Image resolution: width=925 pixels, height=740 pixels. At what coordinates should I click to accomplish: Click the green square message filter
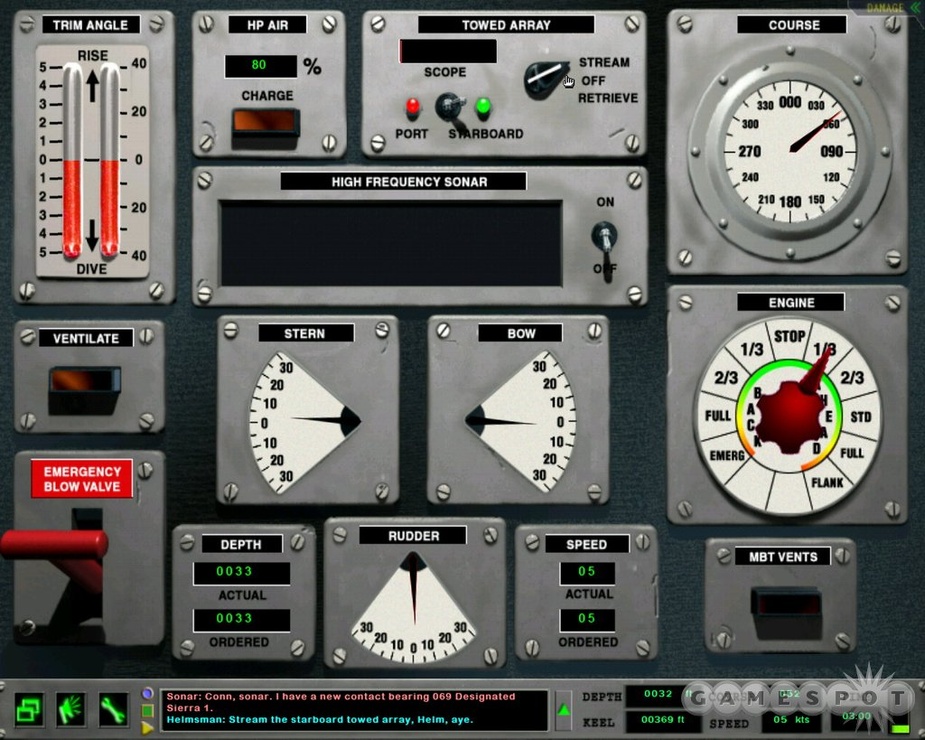148,710
